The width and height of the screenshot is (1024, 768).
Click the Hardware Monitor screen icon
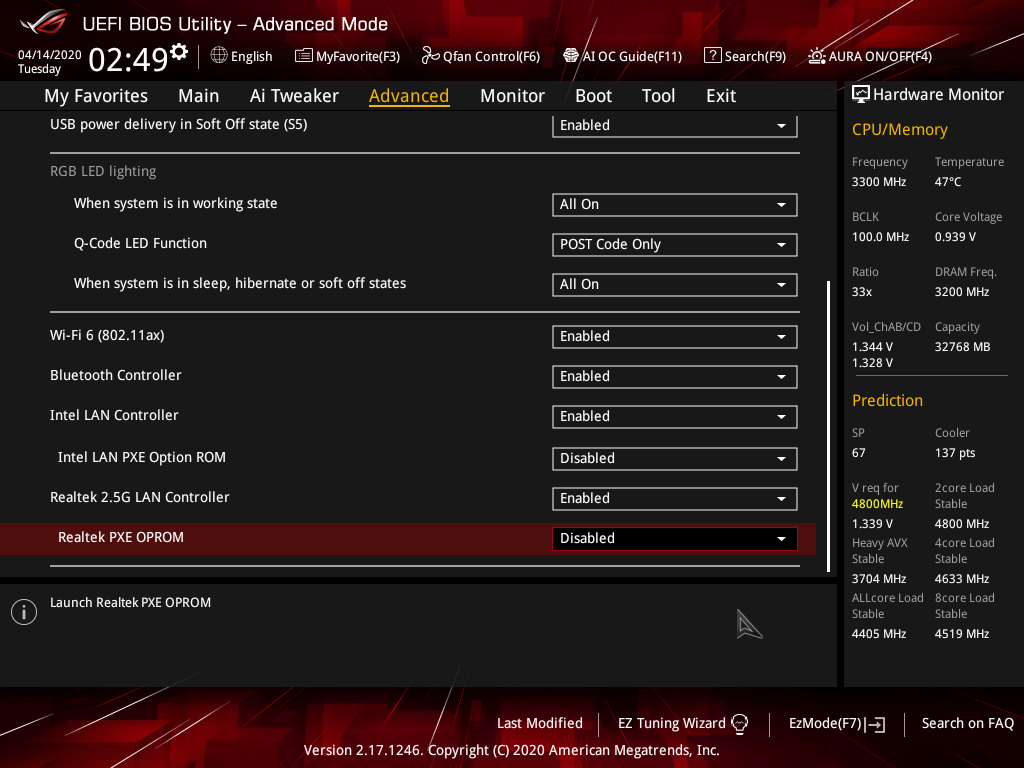pos(861,95)
